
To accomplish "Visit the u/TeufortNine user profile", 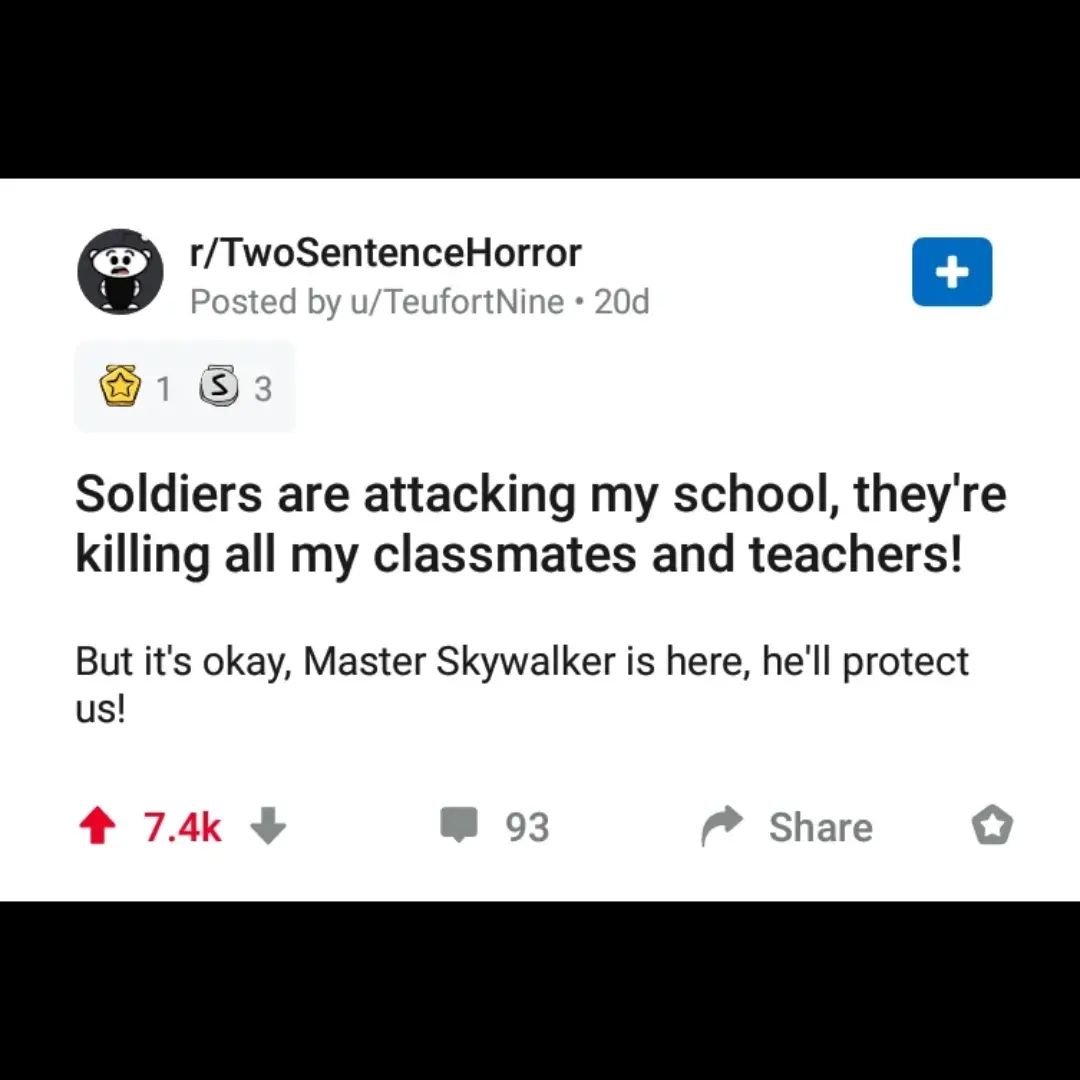I will (x=457, y=302).
